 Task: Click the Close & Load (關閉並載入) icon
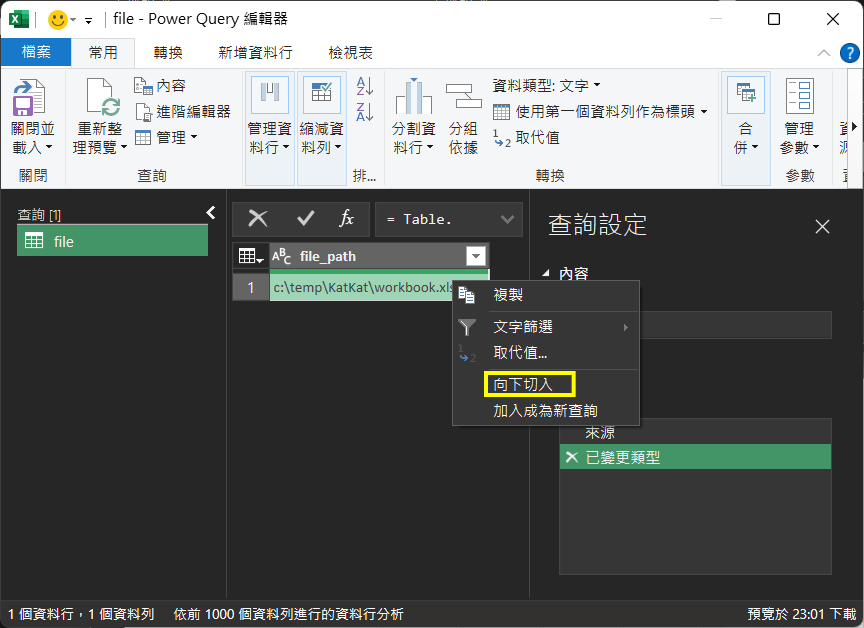[28, 101]
